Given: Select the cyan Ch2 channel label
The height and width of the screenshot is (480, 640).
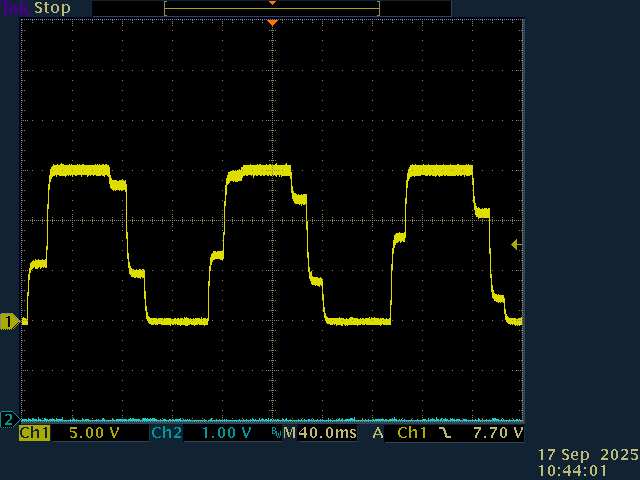Looking at the screenshot, I should pos(165,433).
